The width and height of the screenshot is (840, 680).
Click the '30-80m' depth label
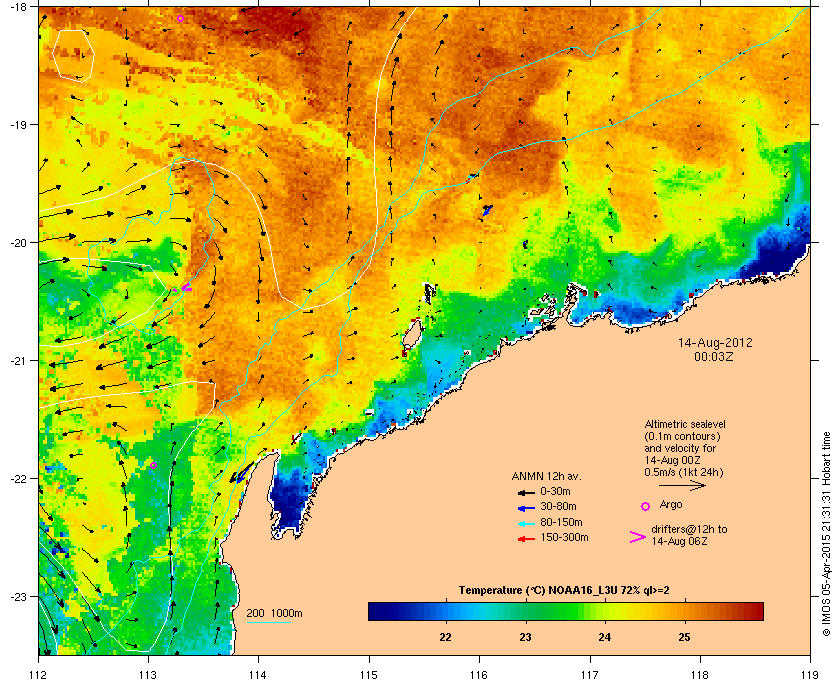558,506
